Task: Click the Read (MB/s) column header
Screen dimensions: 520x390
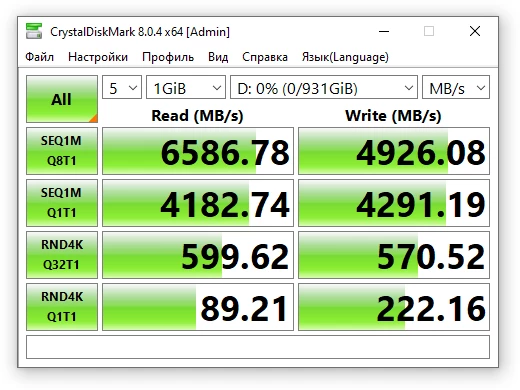Action: point(197,116)
